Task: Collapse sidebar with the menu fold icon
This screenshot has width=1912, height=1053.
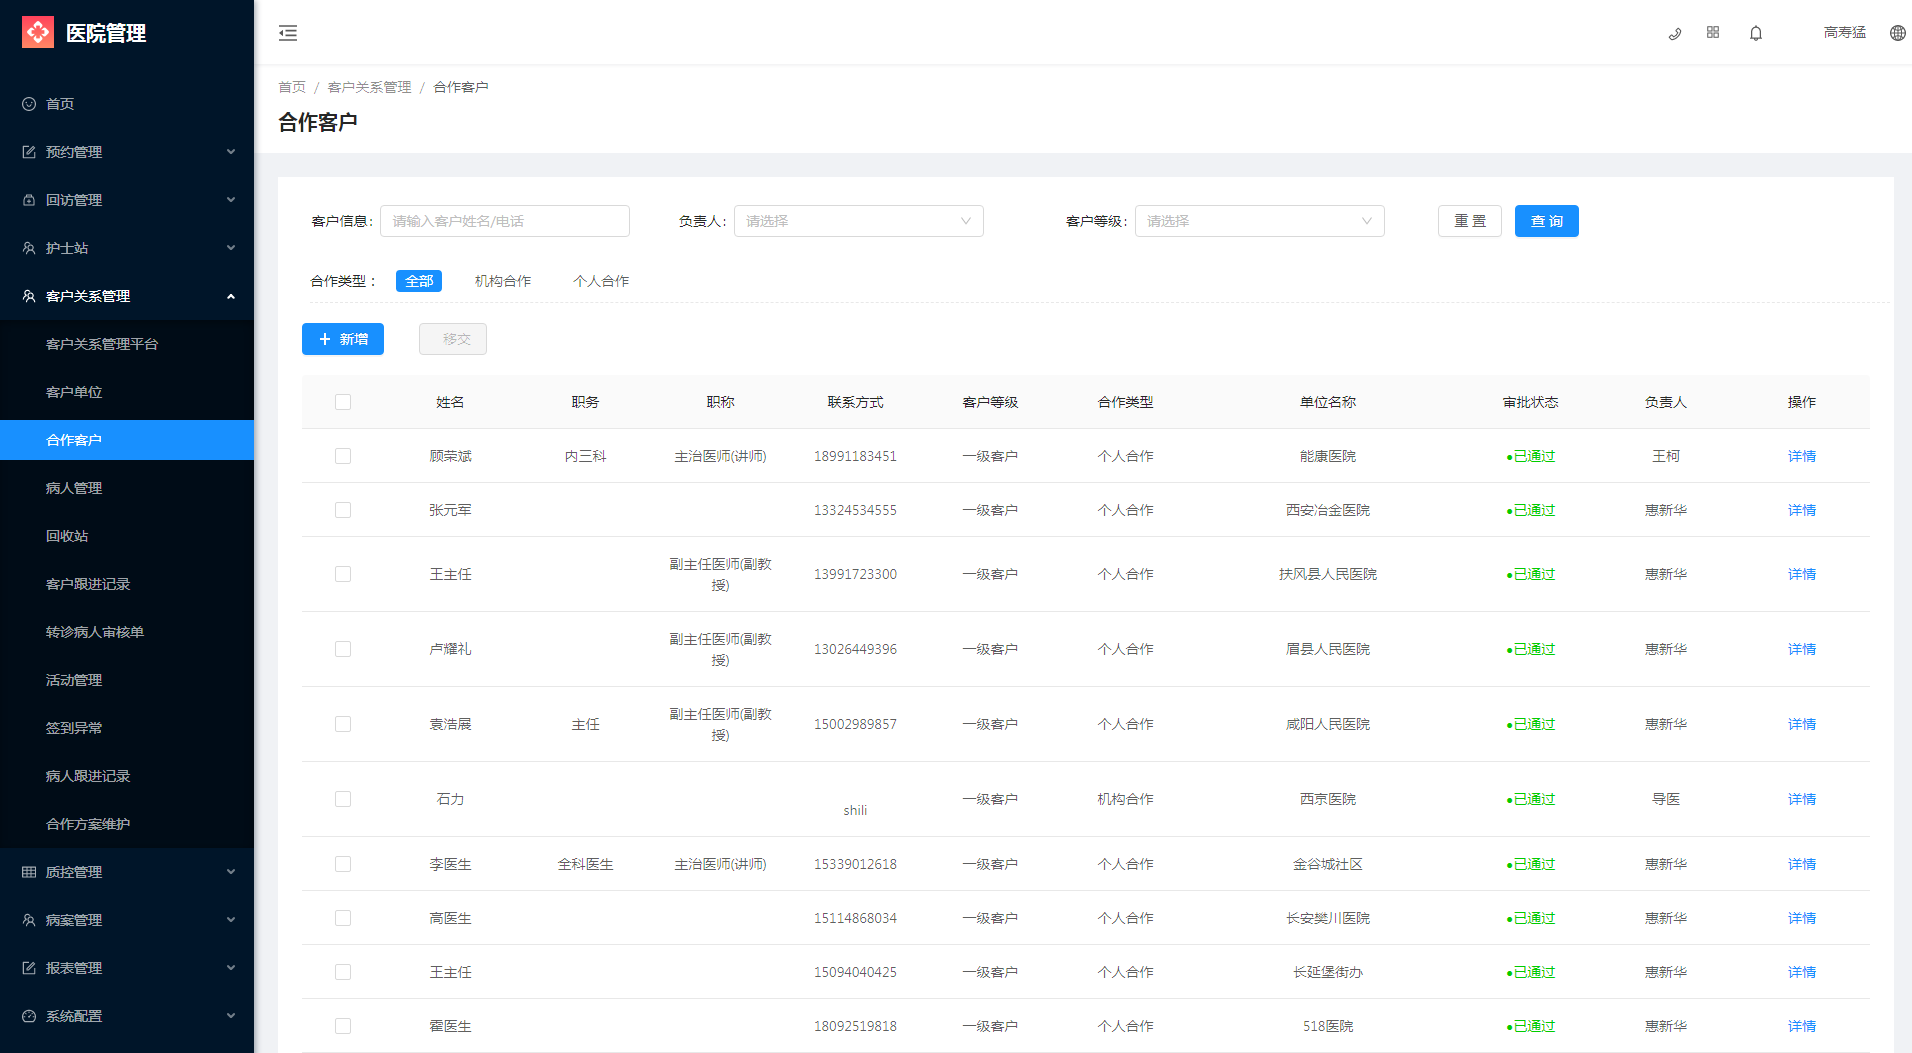Action: pos(288,33)
